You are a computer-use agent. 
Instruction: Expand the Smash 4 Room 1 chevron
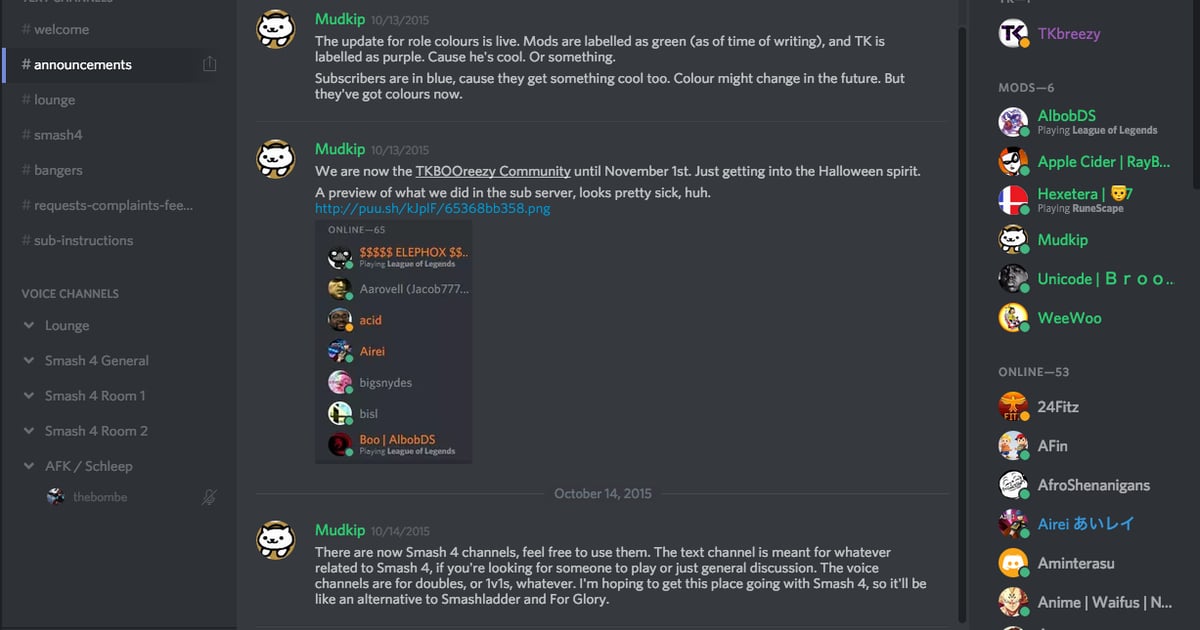pos(29,396)
